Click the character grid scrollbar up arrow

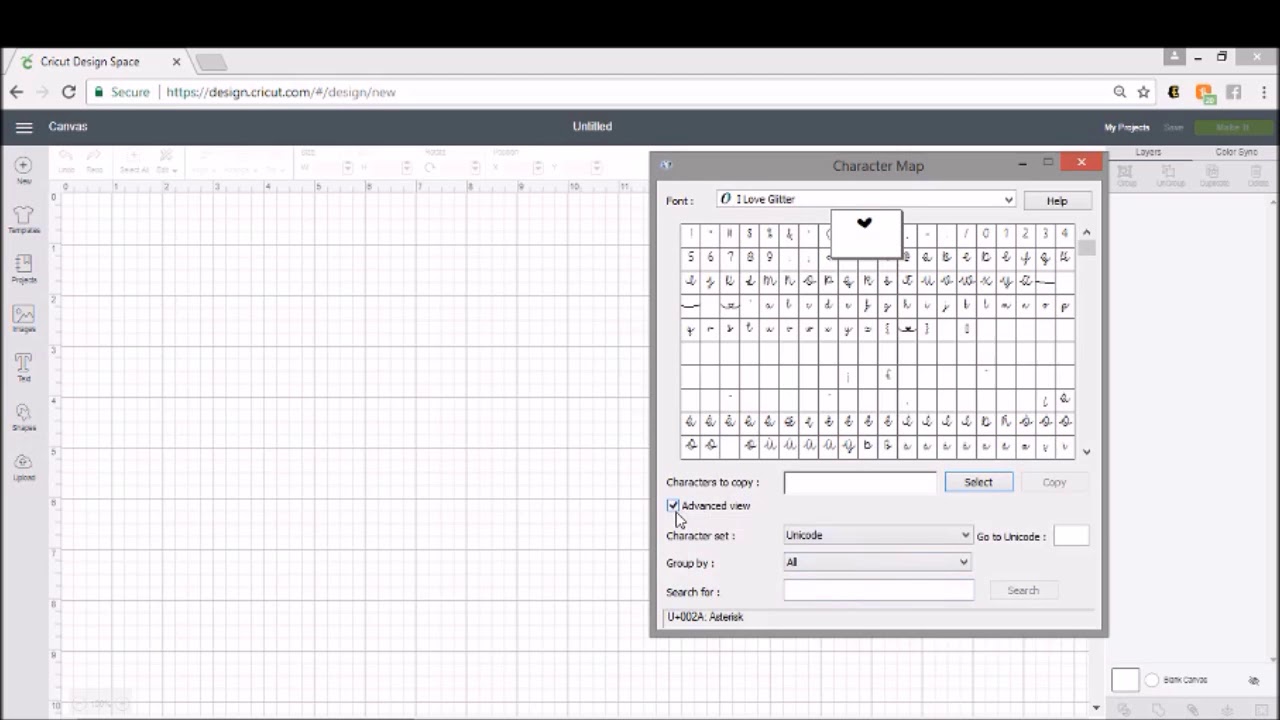1087,233
